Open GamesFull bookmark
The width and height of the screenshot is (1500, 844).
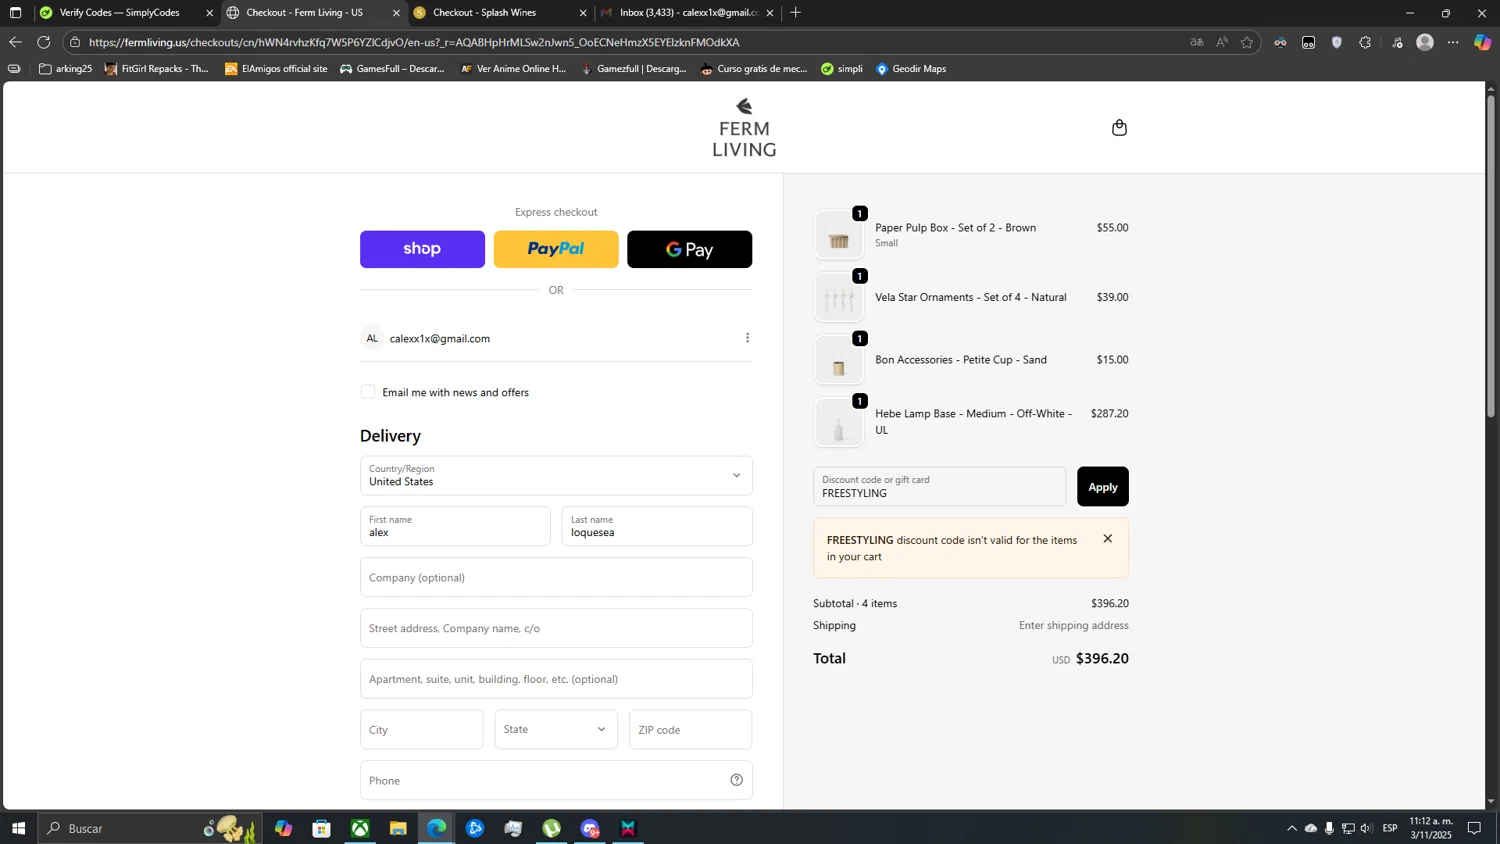coord(392,69)
